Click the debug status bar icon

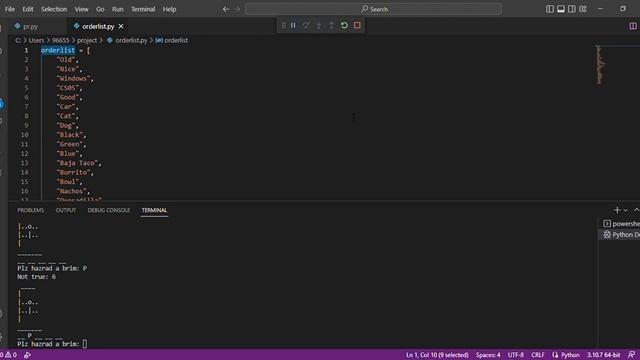[27, 355]
